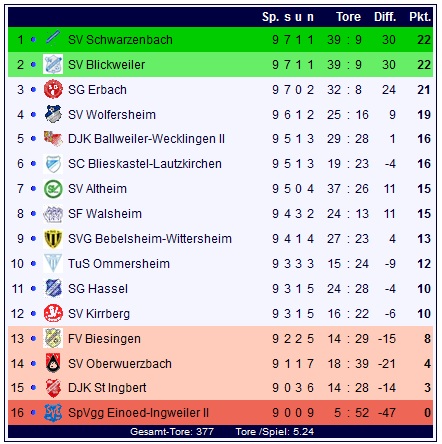Select the FV Biesingen team name
Screen dimensions: 442x444
click(x=104, y=339)
